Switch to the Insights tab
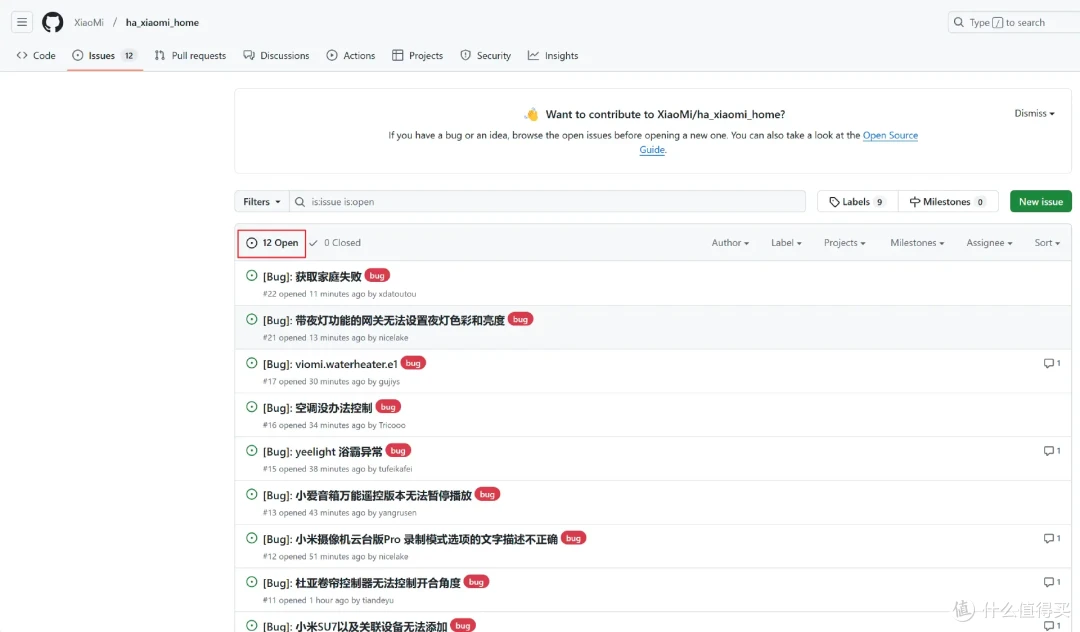The width and height of the screenshot is (1080, 632). [553, 55]
